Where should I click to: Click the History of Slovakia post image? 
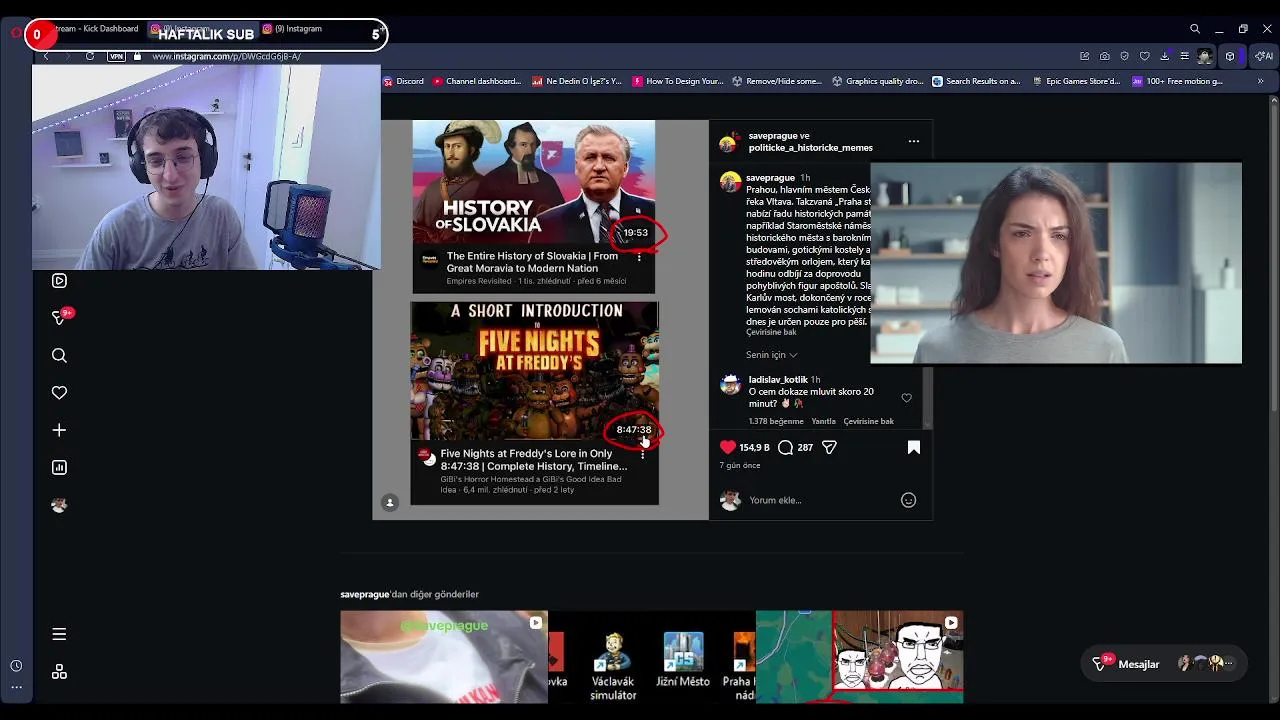[x=534, y=182]
